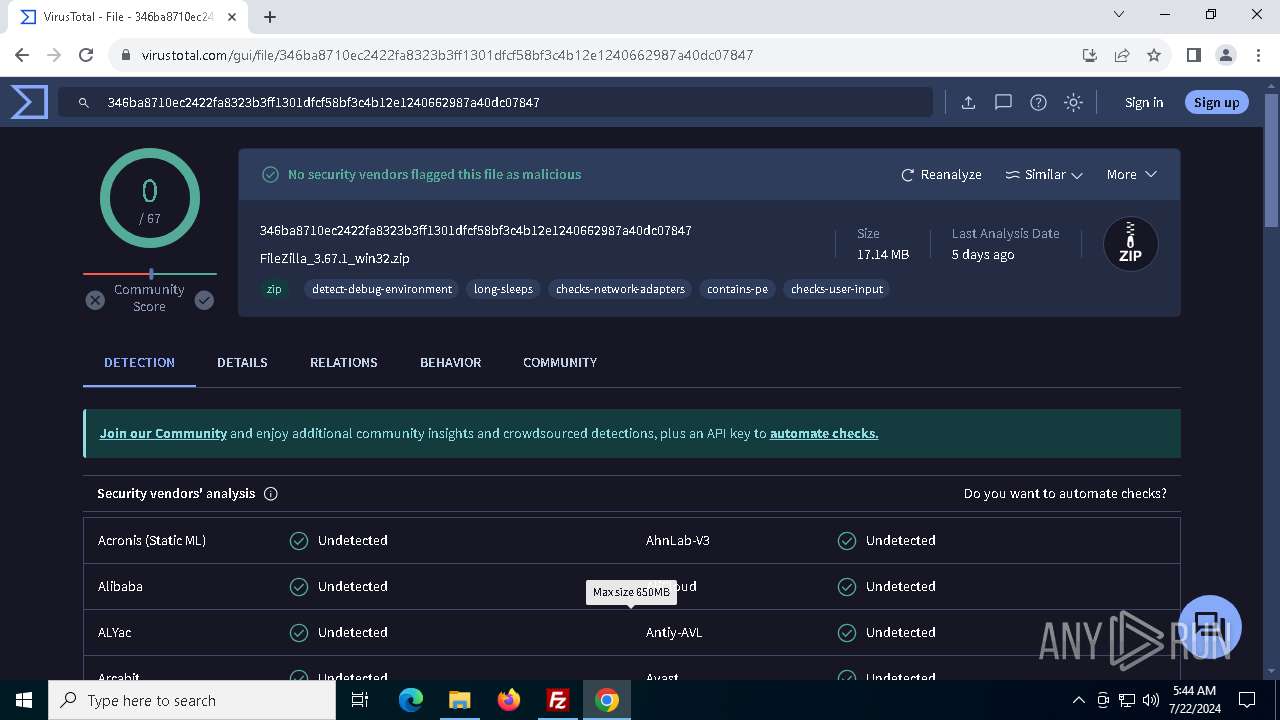
Task: Click the long-sleeps tag
Action: tap(503, 289)
